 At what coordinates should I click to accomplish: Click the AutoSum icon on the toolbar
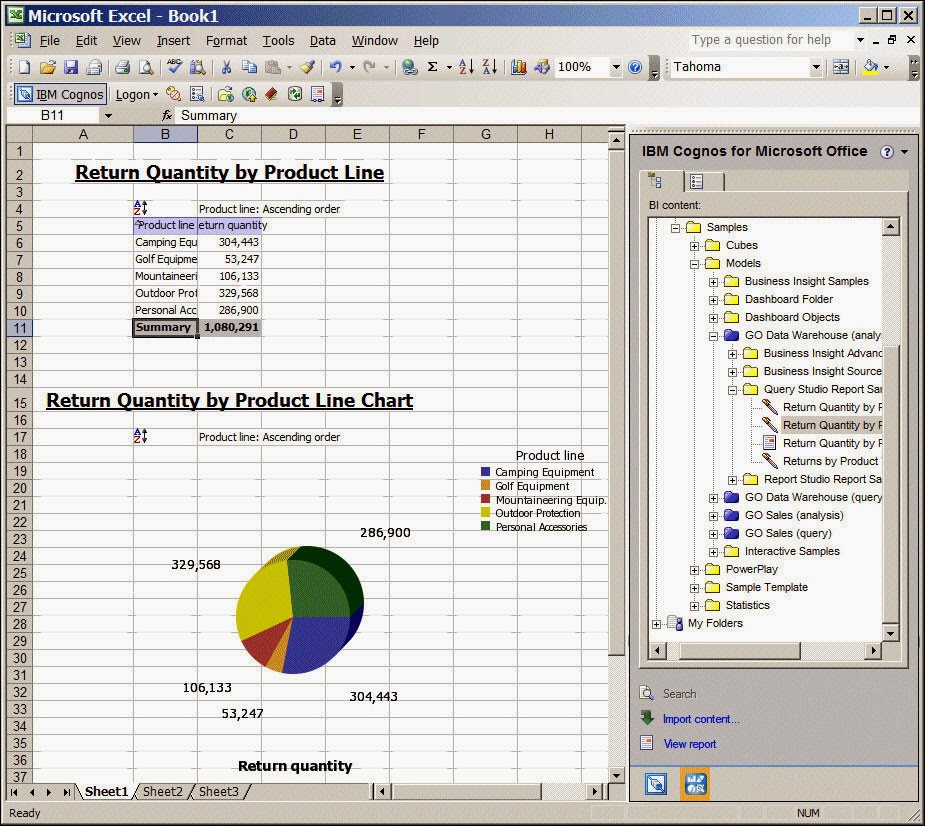(x=434, y=67)
